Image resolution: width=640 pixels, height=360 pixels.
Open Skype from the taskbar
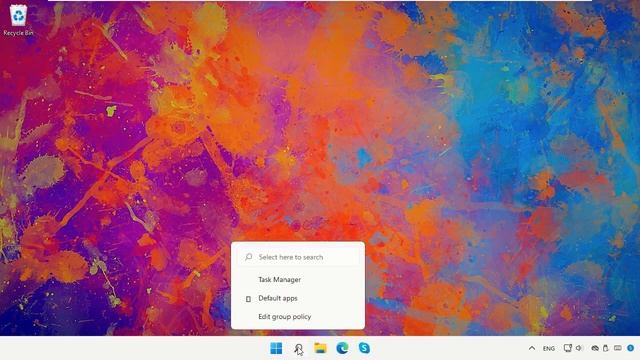point(364,348)
